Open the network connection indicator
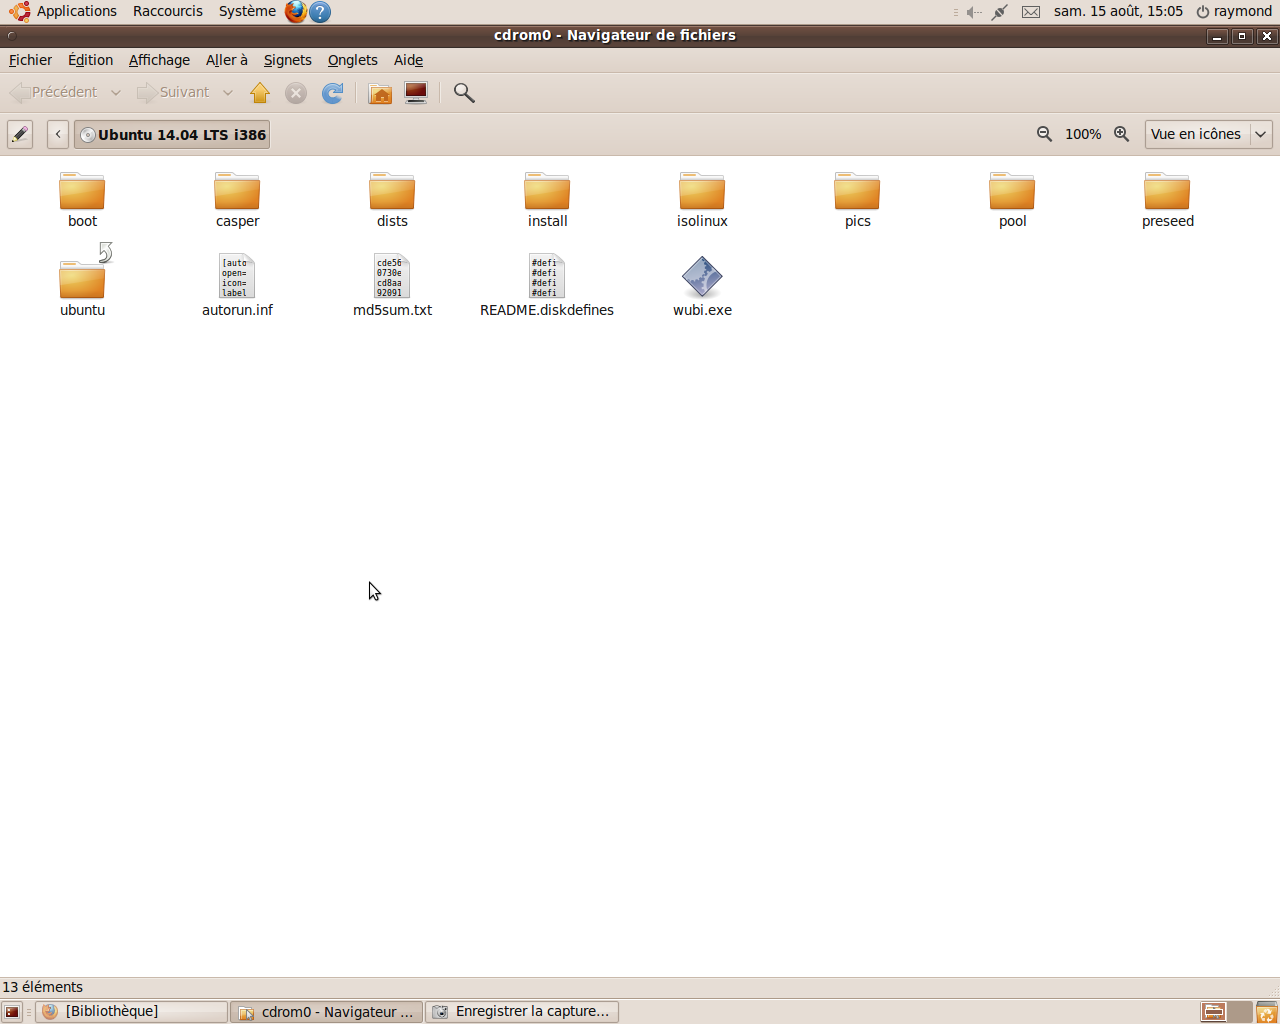 (1000, 12)
